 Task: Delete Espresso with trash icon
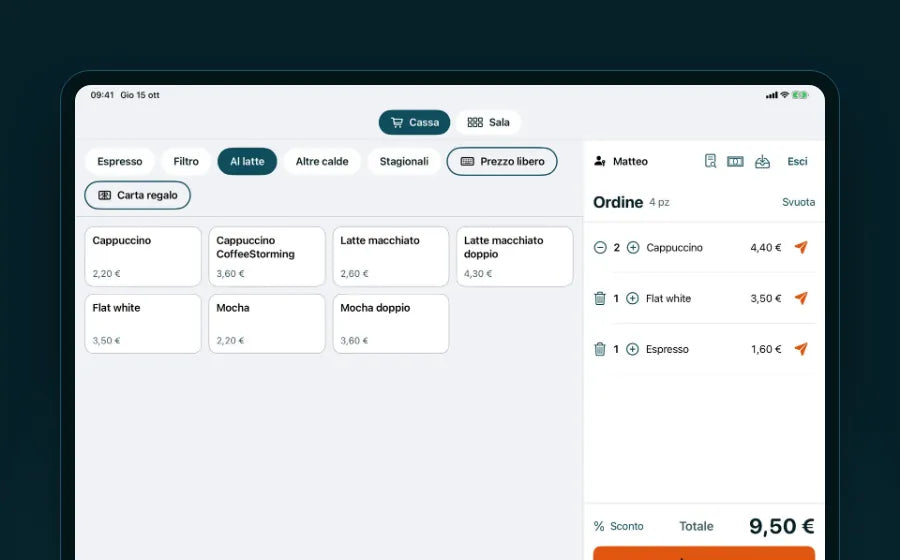600,349
